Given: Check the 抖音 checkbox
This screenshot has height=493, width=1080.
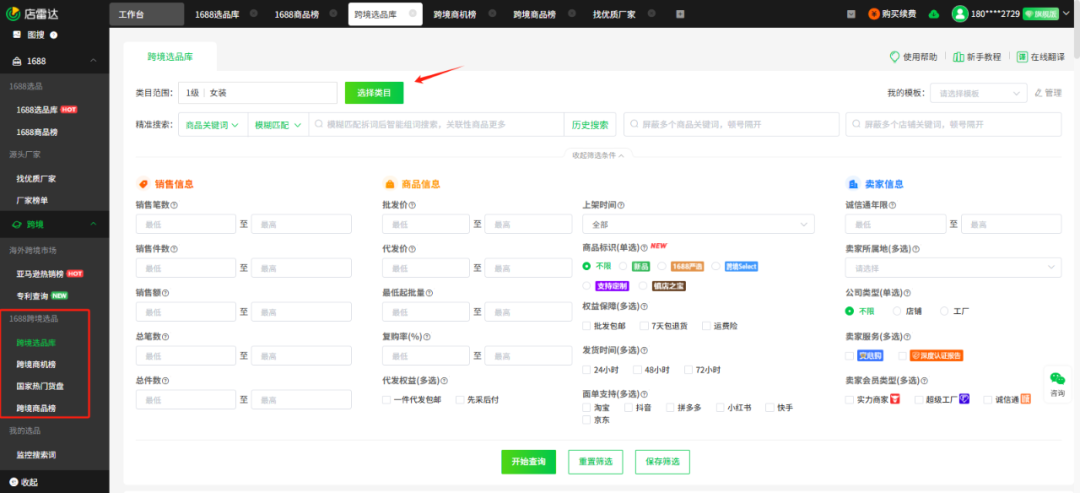Looking at the screenshot, I should [x=628, y=408].
